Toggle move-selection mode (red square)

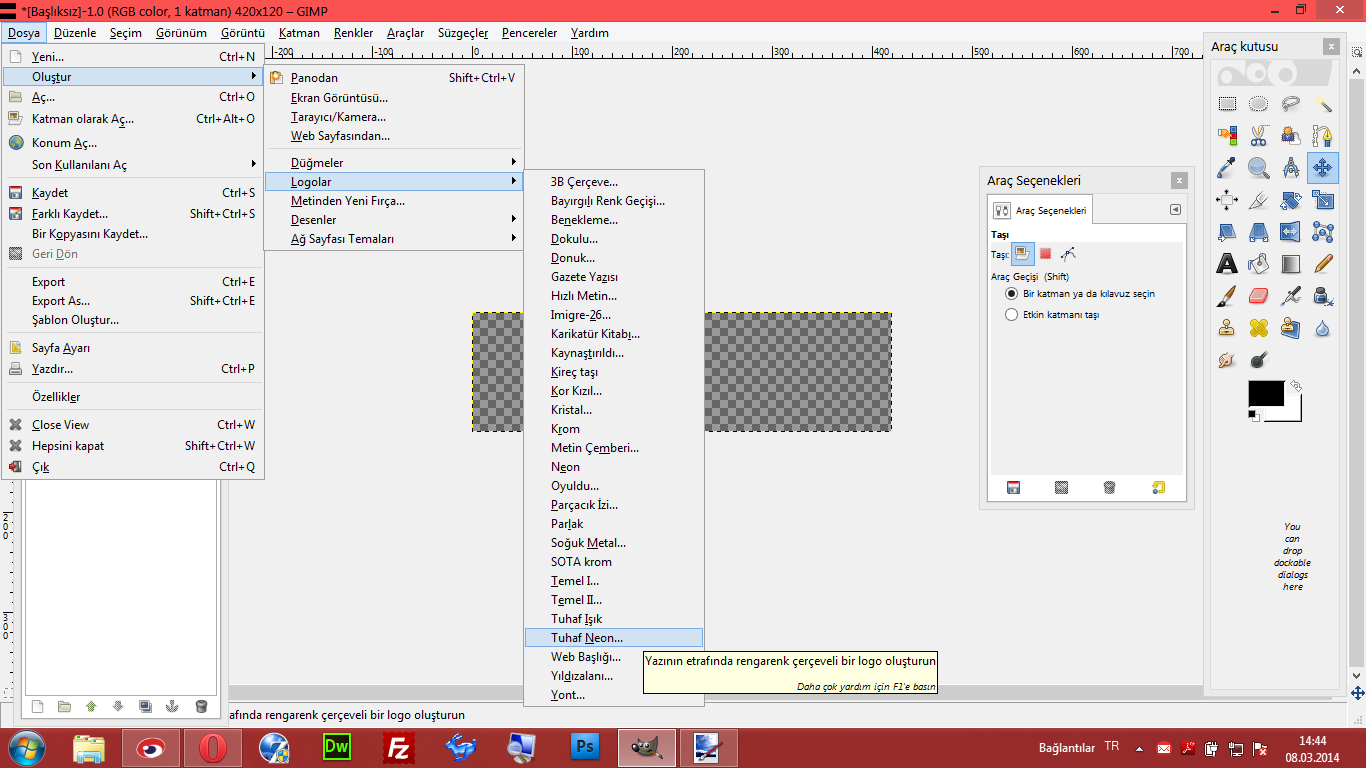[x=1045, y=254]
